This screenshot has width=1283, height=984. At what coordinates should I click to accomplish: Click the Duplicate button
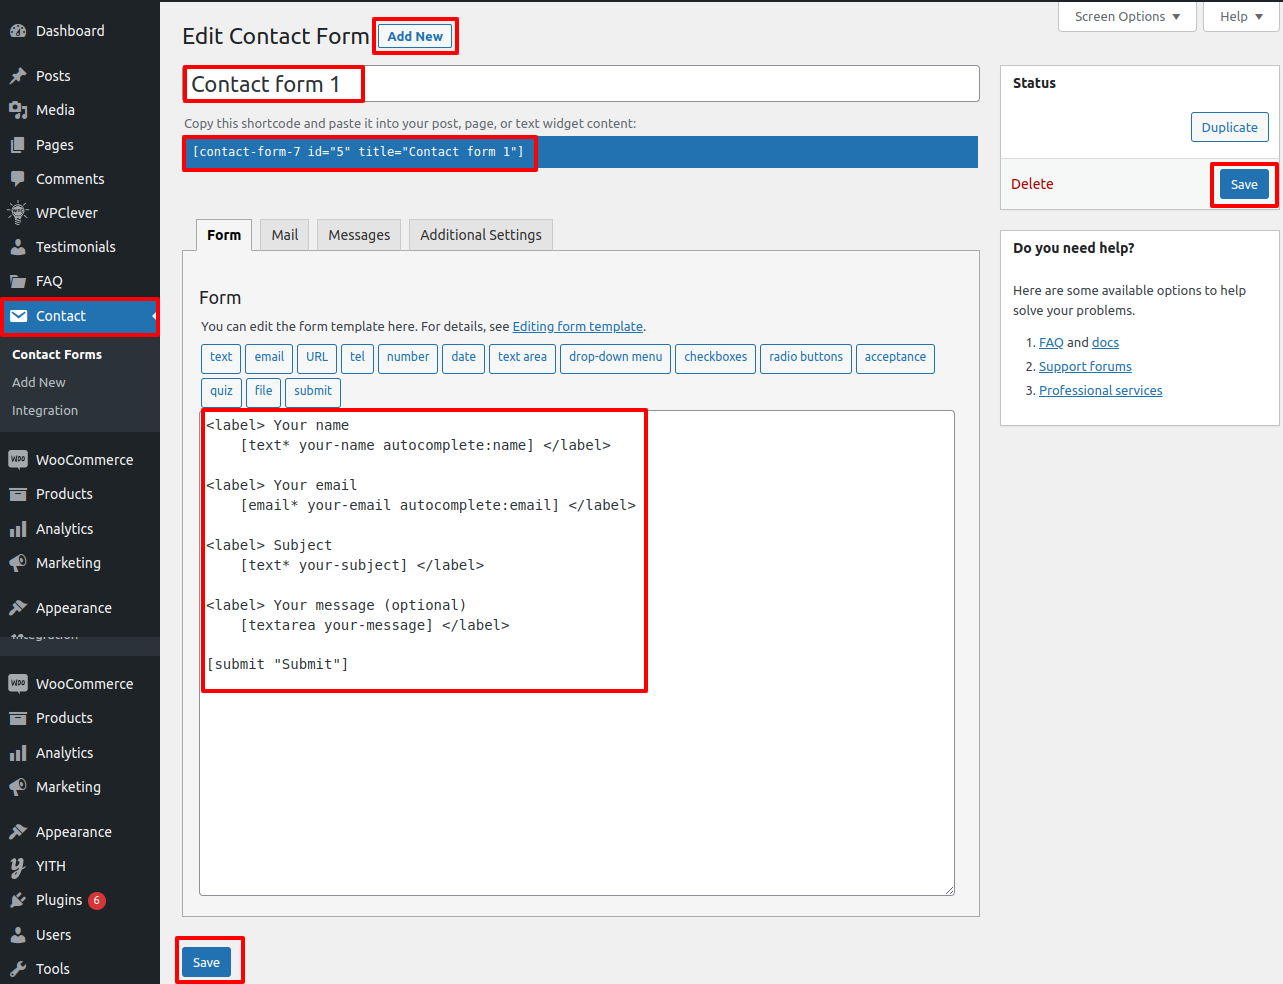pyautogui.click(x=1230, y=127)
